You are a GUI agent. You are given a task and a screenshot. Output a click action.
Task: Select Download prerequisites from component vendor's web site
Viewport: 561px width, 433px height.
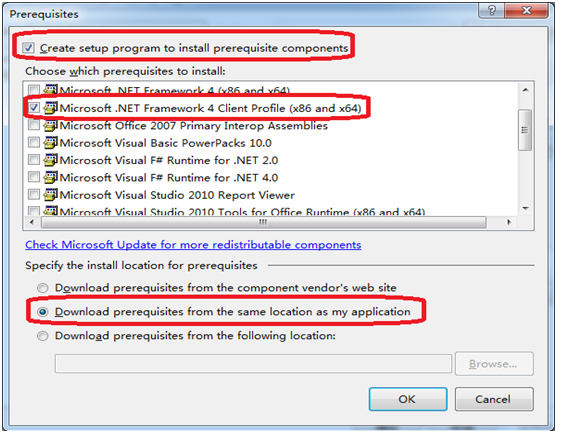point(43,288)
